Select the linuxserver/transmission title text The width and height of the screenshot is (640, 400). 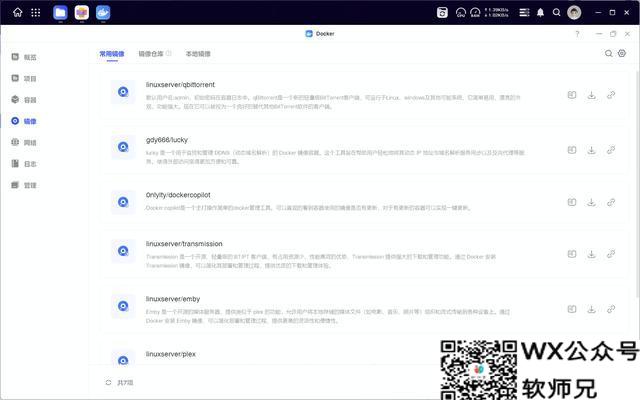[x=184, y=244]
